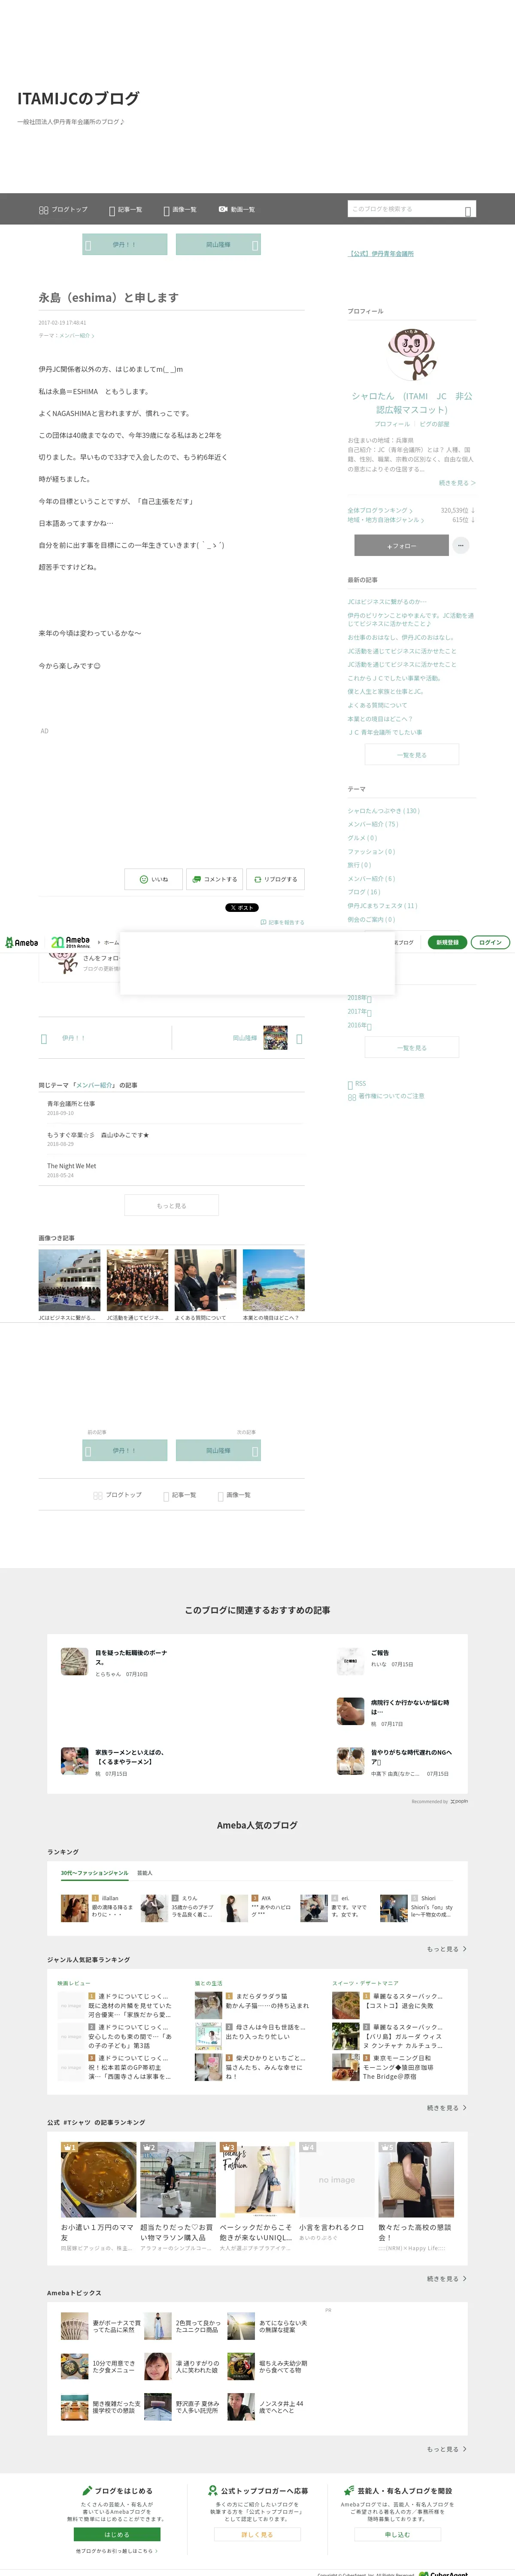
Task: Switch to the 芸能人 ranking tab
Action: tap(145, 1873)
